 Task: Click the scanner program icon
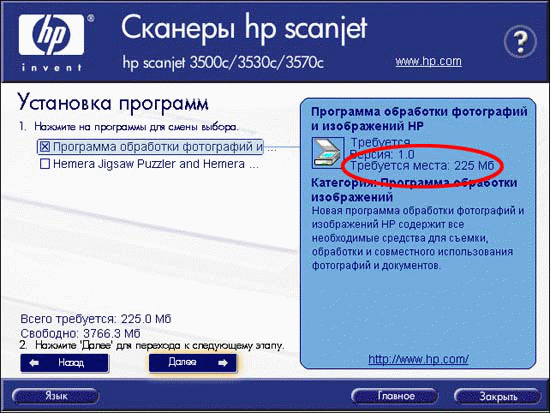[x=328, y=153]
